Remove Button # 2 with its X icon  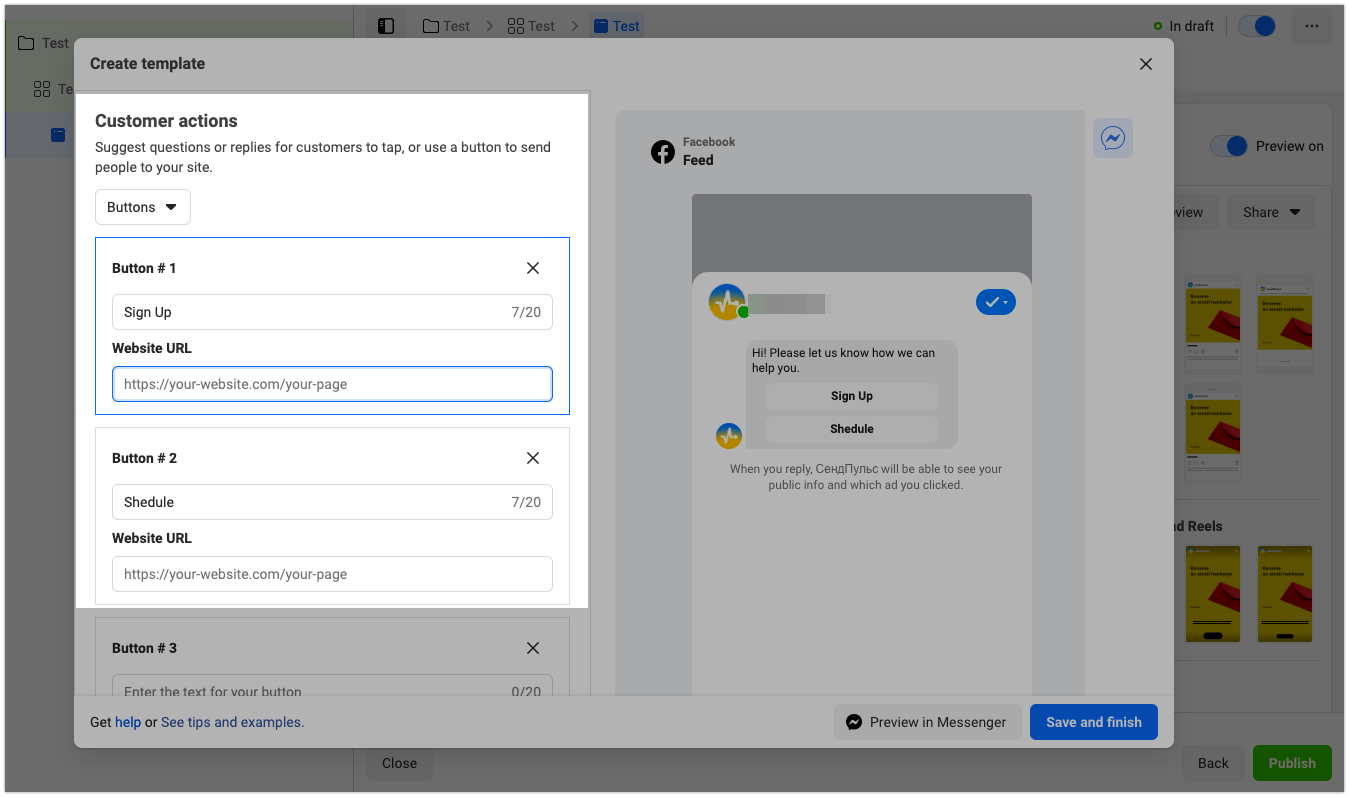click(x=532, y=458)
